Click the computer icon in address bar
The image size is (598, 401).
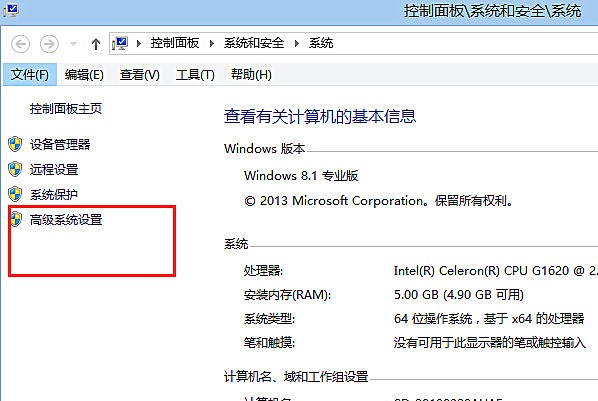click(x=120, y=43)
